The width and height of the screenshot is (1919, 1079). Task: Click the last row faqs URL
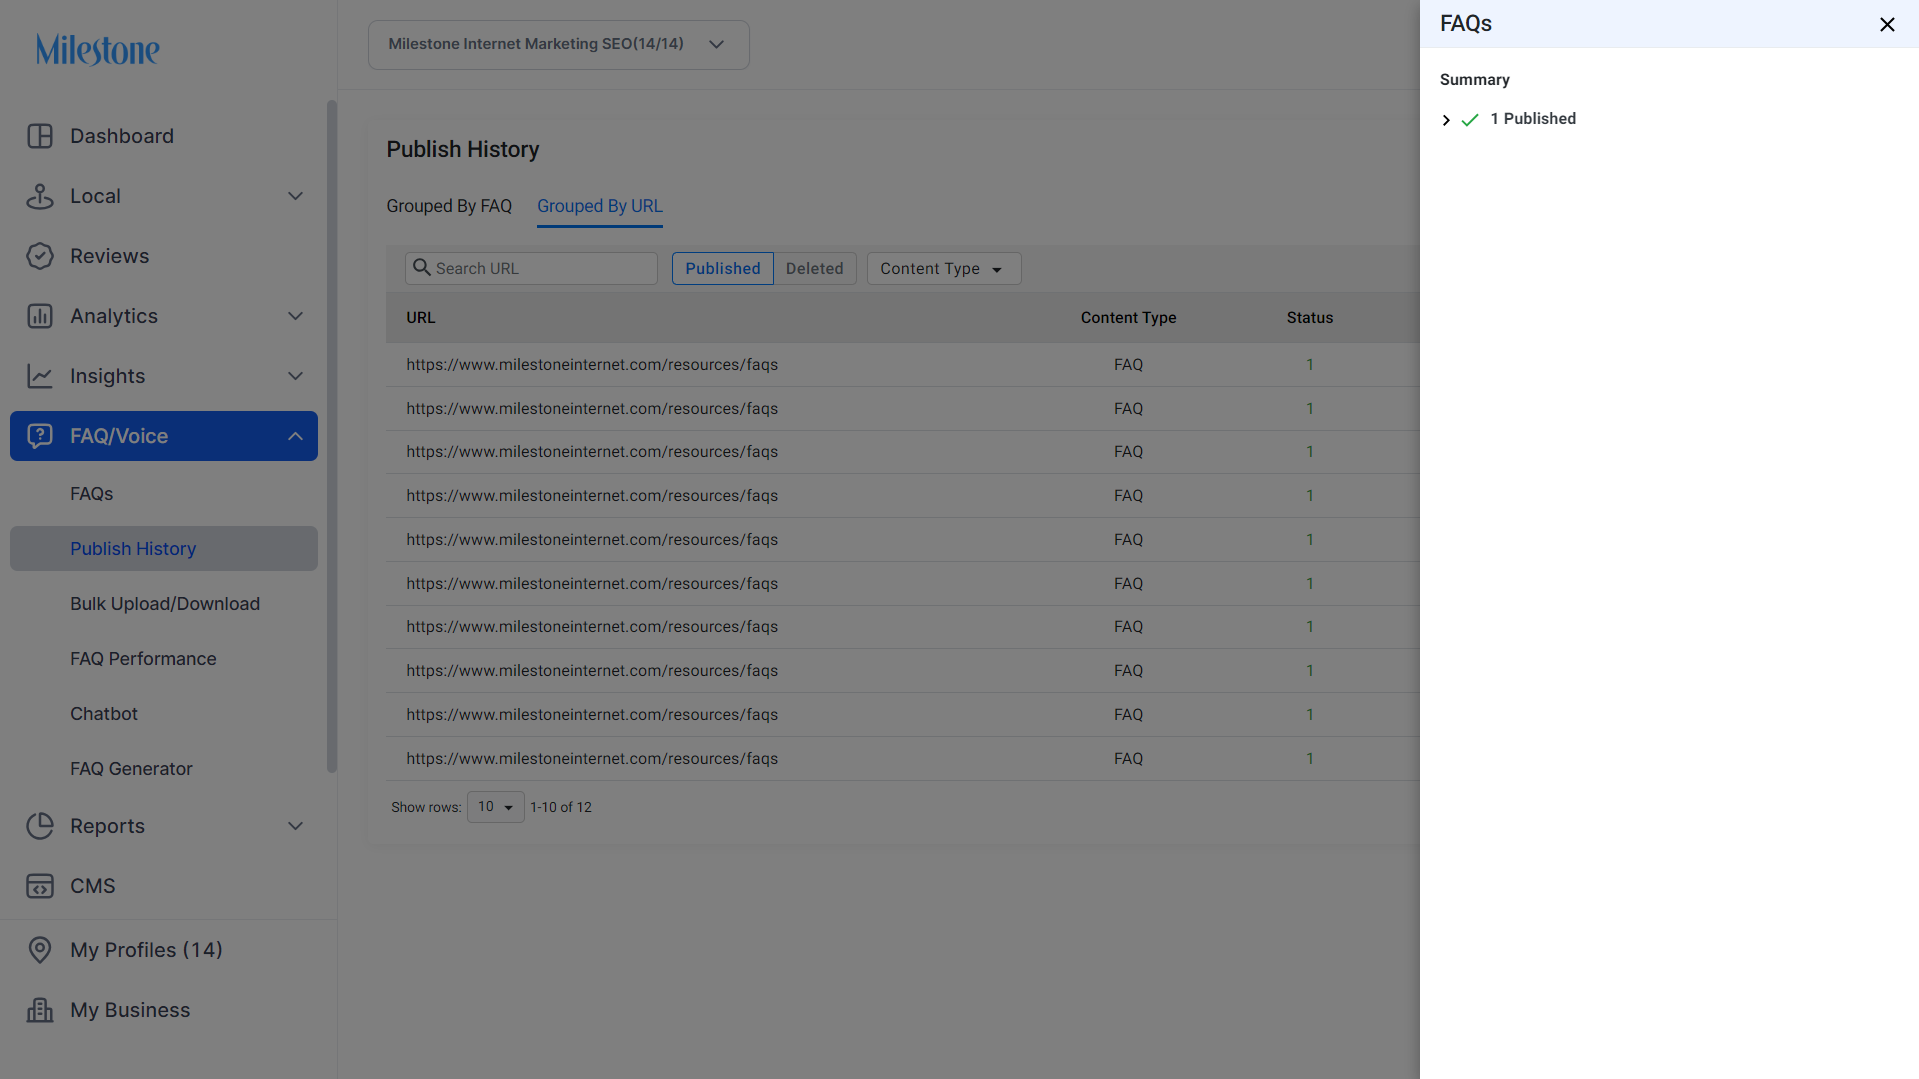tap(592, 759)
